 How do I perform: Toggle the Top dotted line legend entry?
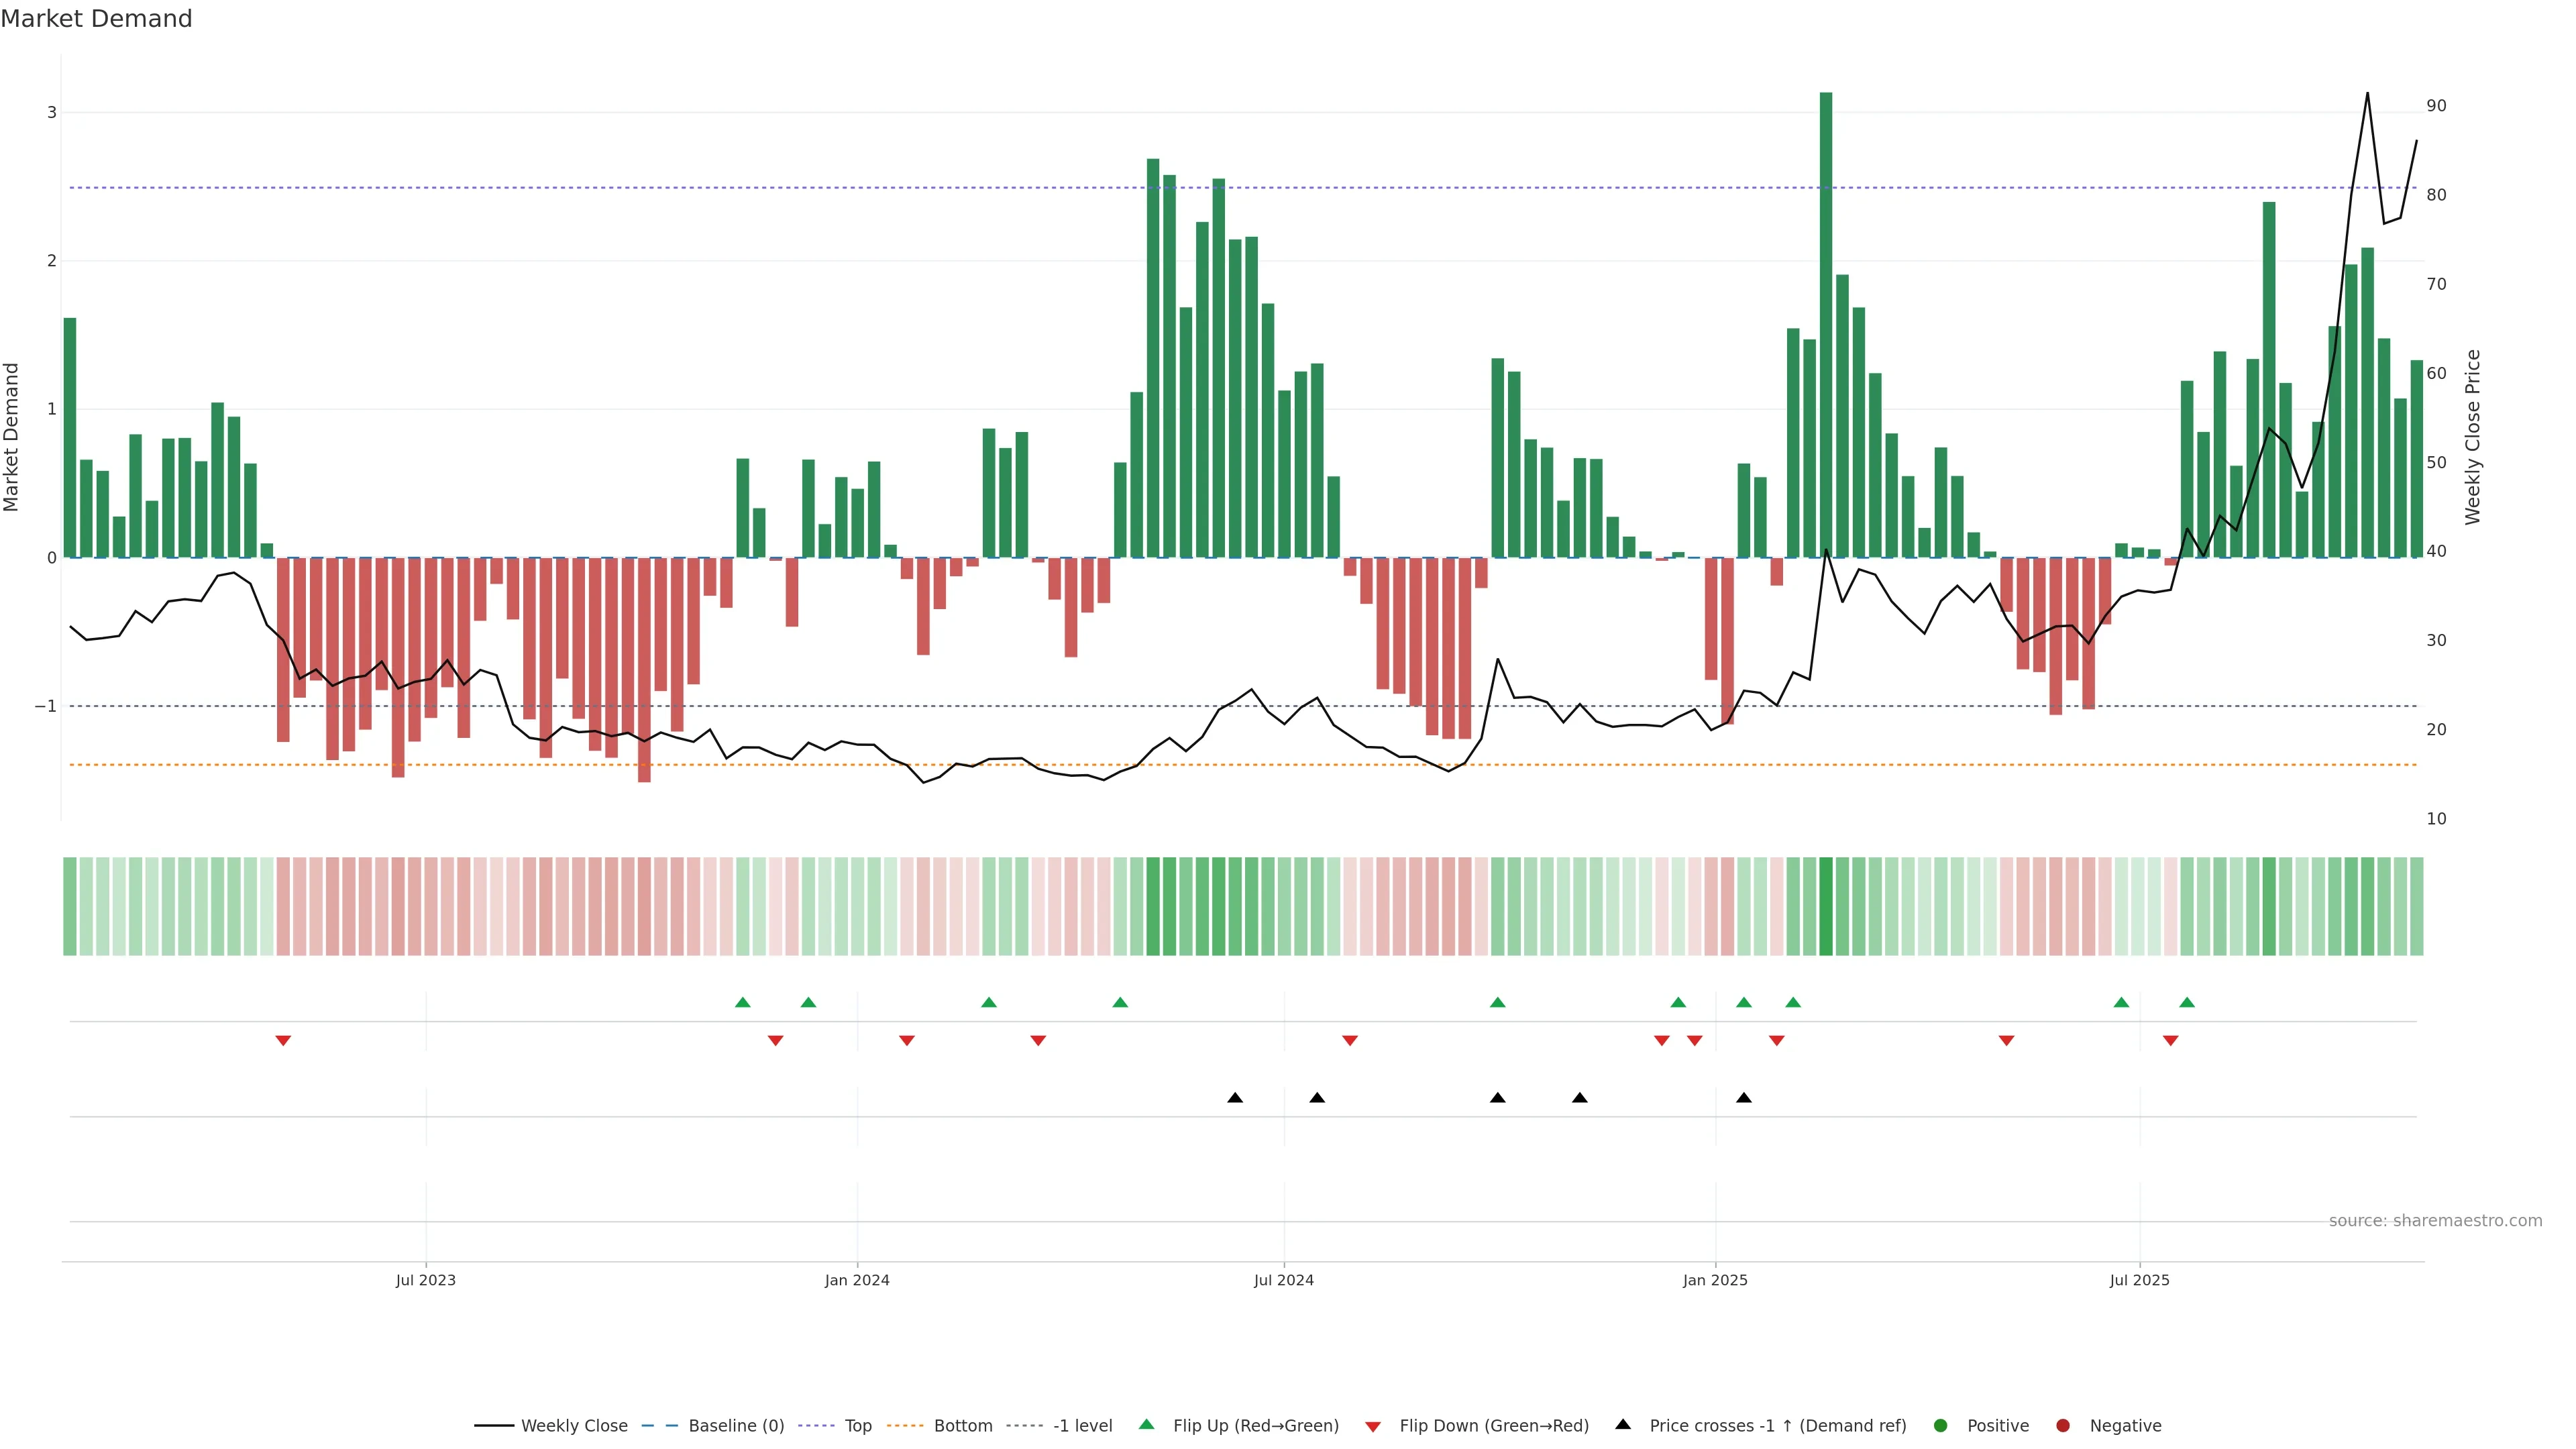pyautogui.click(x=857, y=1425)
